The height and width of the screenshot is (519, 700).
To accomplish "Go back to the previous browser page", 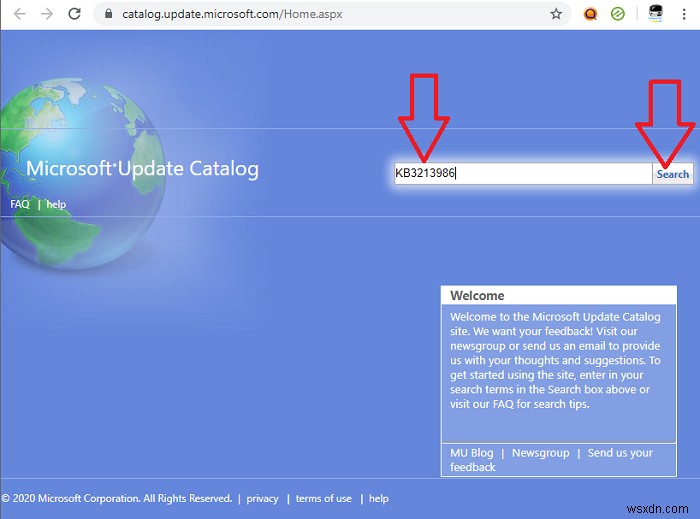I will point(20,14).
